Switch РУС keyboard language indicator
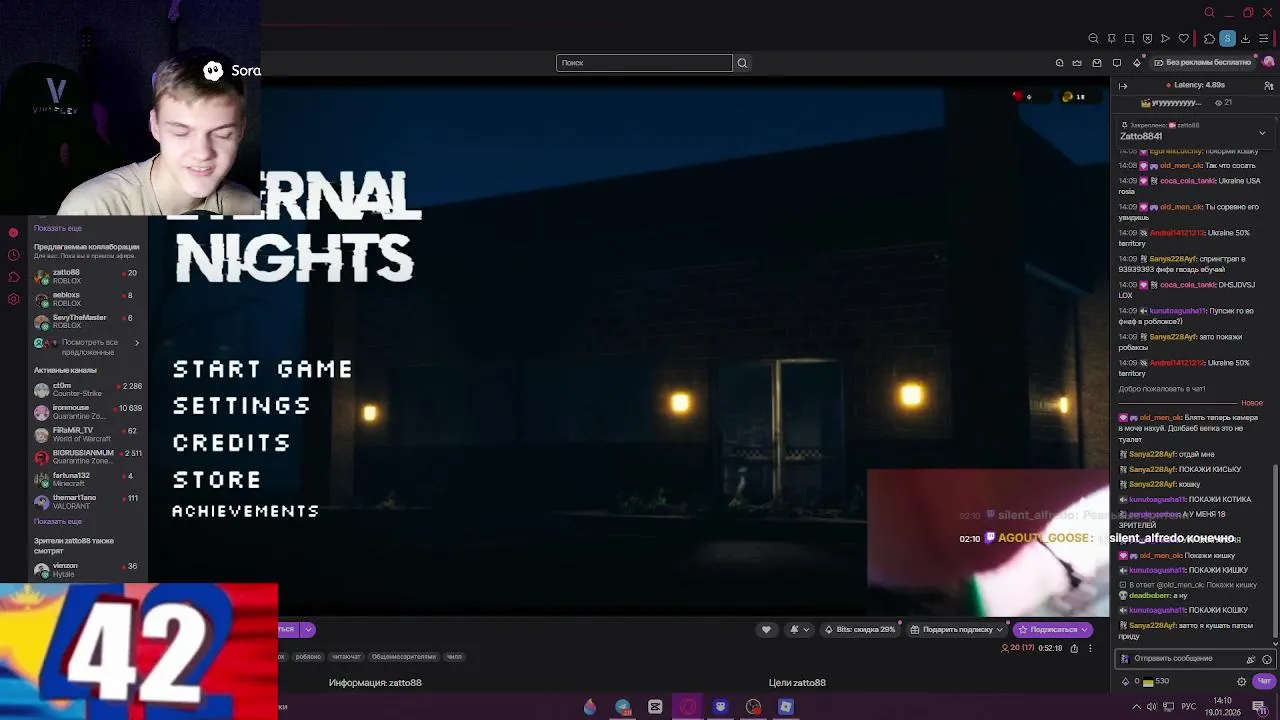This screenshot has height=720, width=1280. pos(1190,707)
